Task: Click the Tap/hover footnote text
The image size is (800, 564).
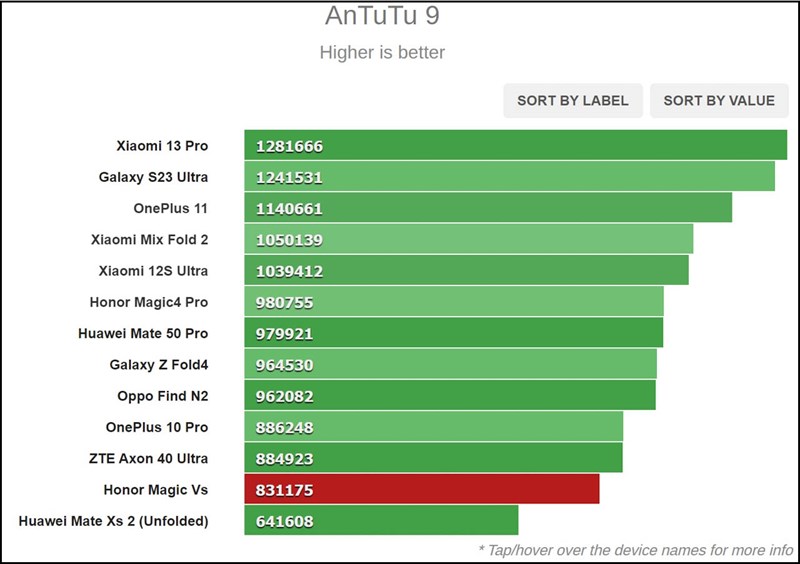Action: tap(635, 550)
